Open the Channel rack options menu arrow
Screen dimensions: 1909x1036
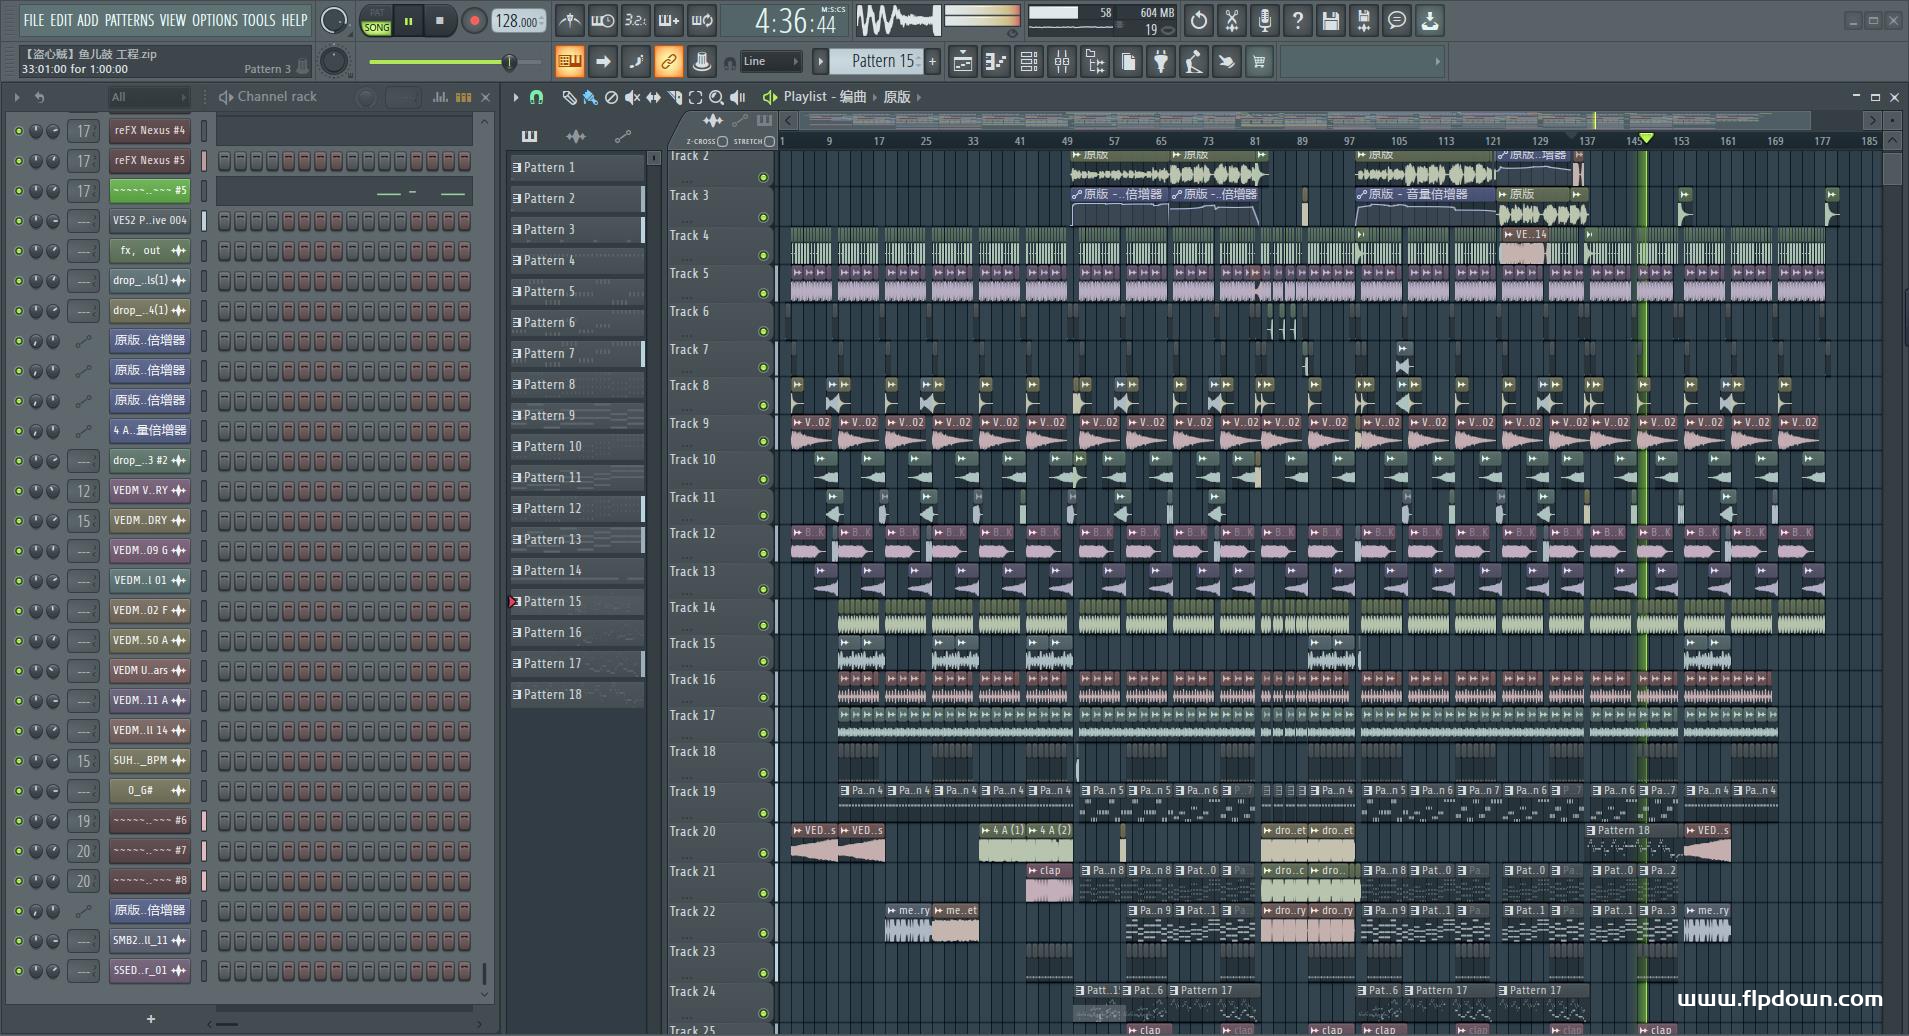tap(17, 97)
